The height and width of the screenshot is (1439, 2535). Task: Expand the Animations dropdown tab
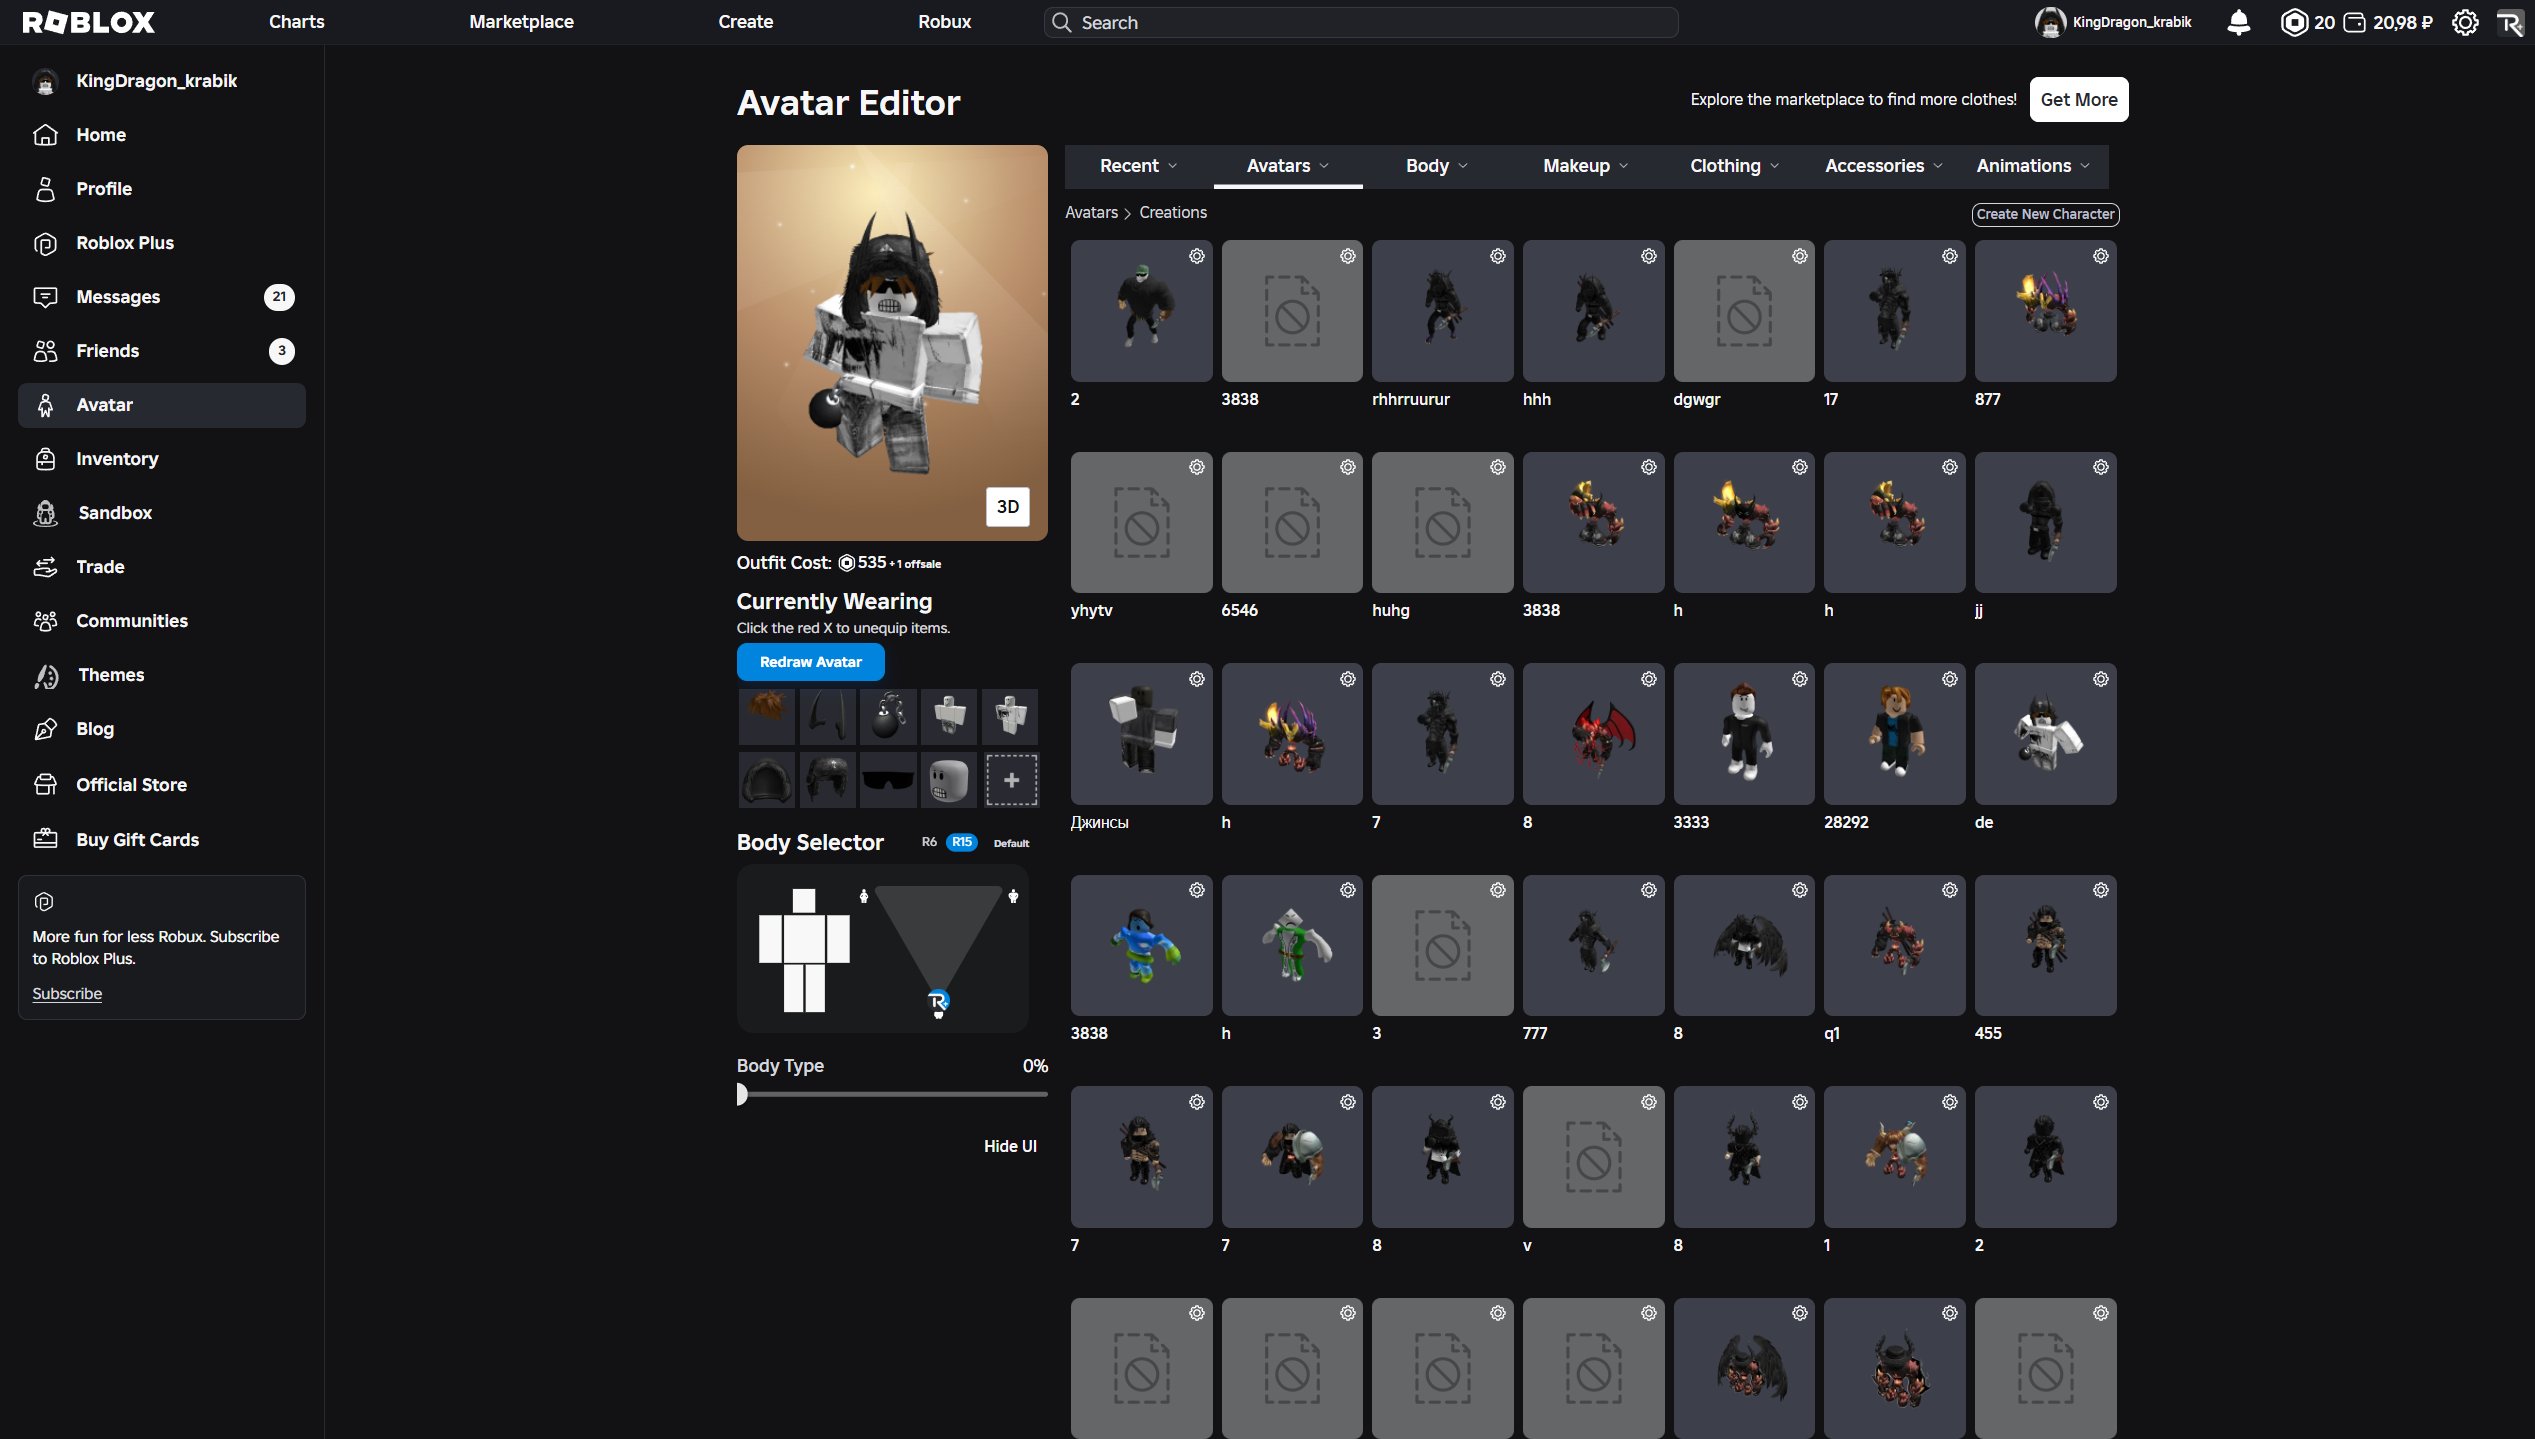pos(2033,166)
